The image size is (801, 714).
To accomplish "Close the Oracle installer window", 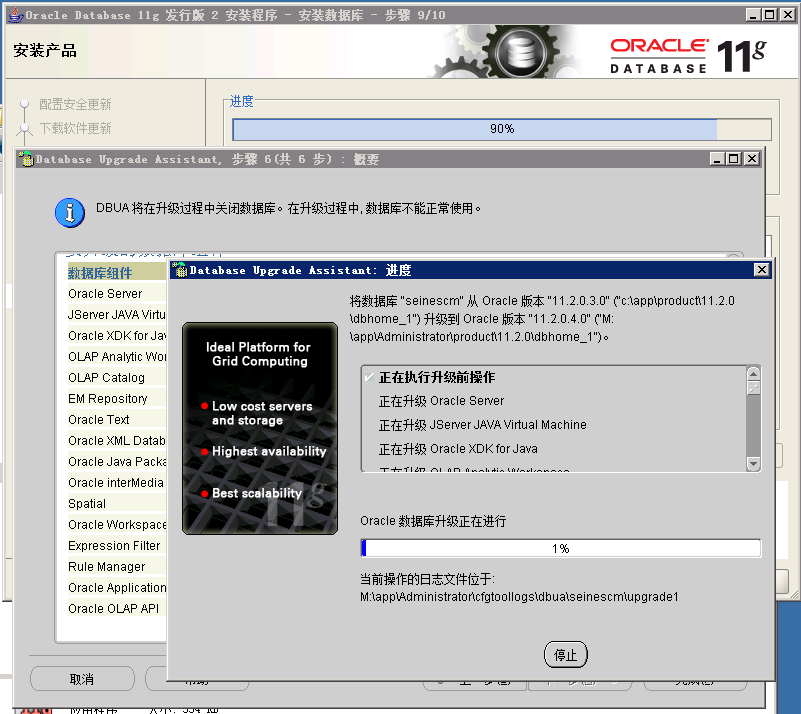I will tap(787, 14).
